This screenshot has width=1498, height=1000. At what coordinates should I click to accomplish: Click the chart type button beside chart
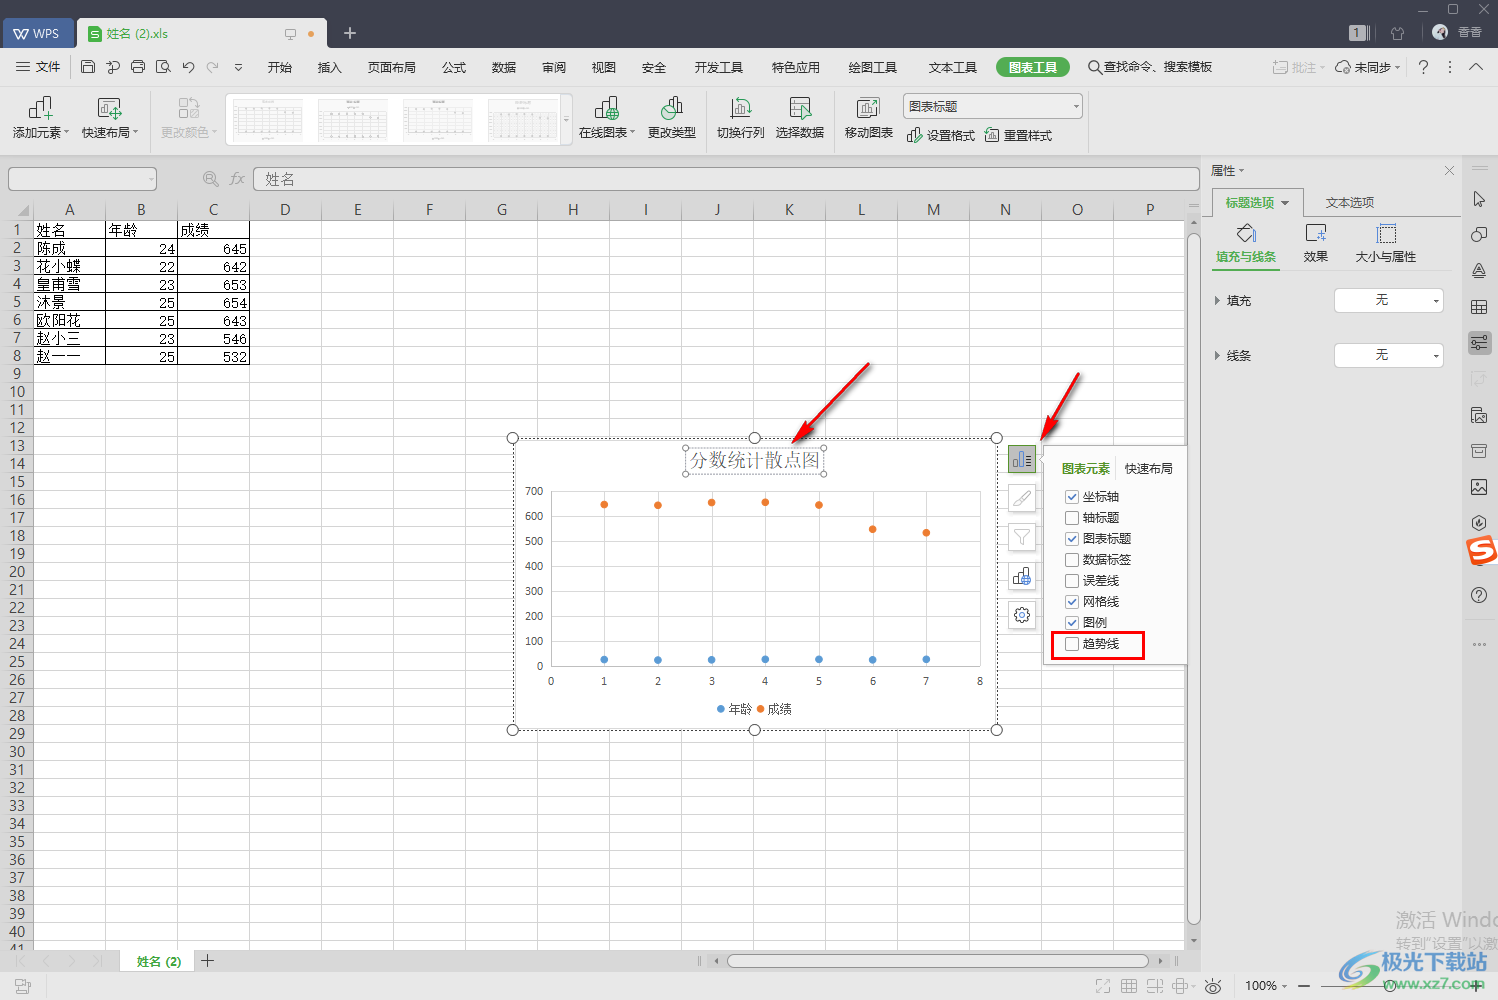pyautogui.click(x=1021, y=576)
